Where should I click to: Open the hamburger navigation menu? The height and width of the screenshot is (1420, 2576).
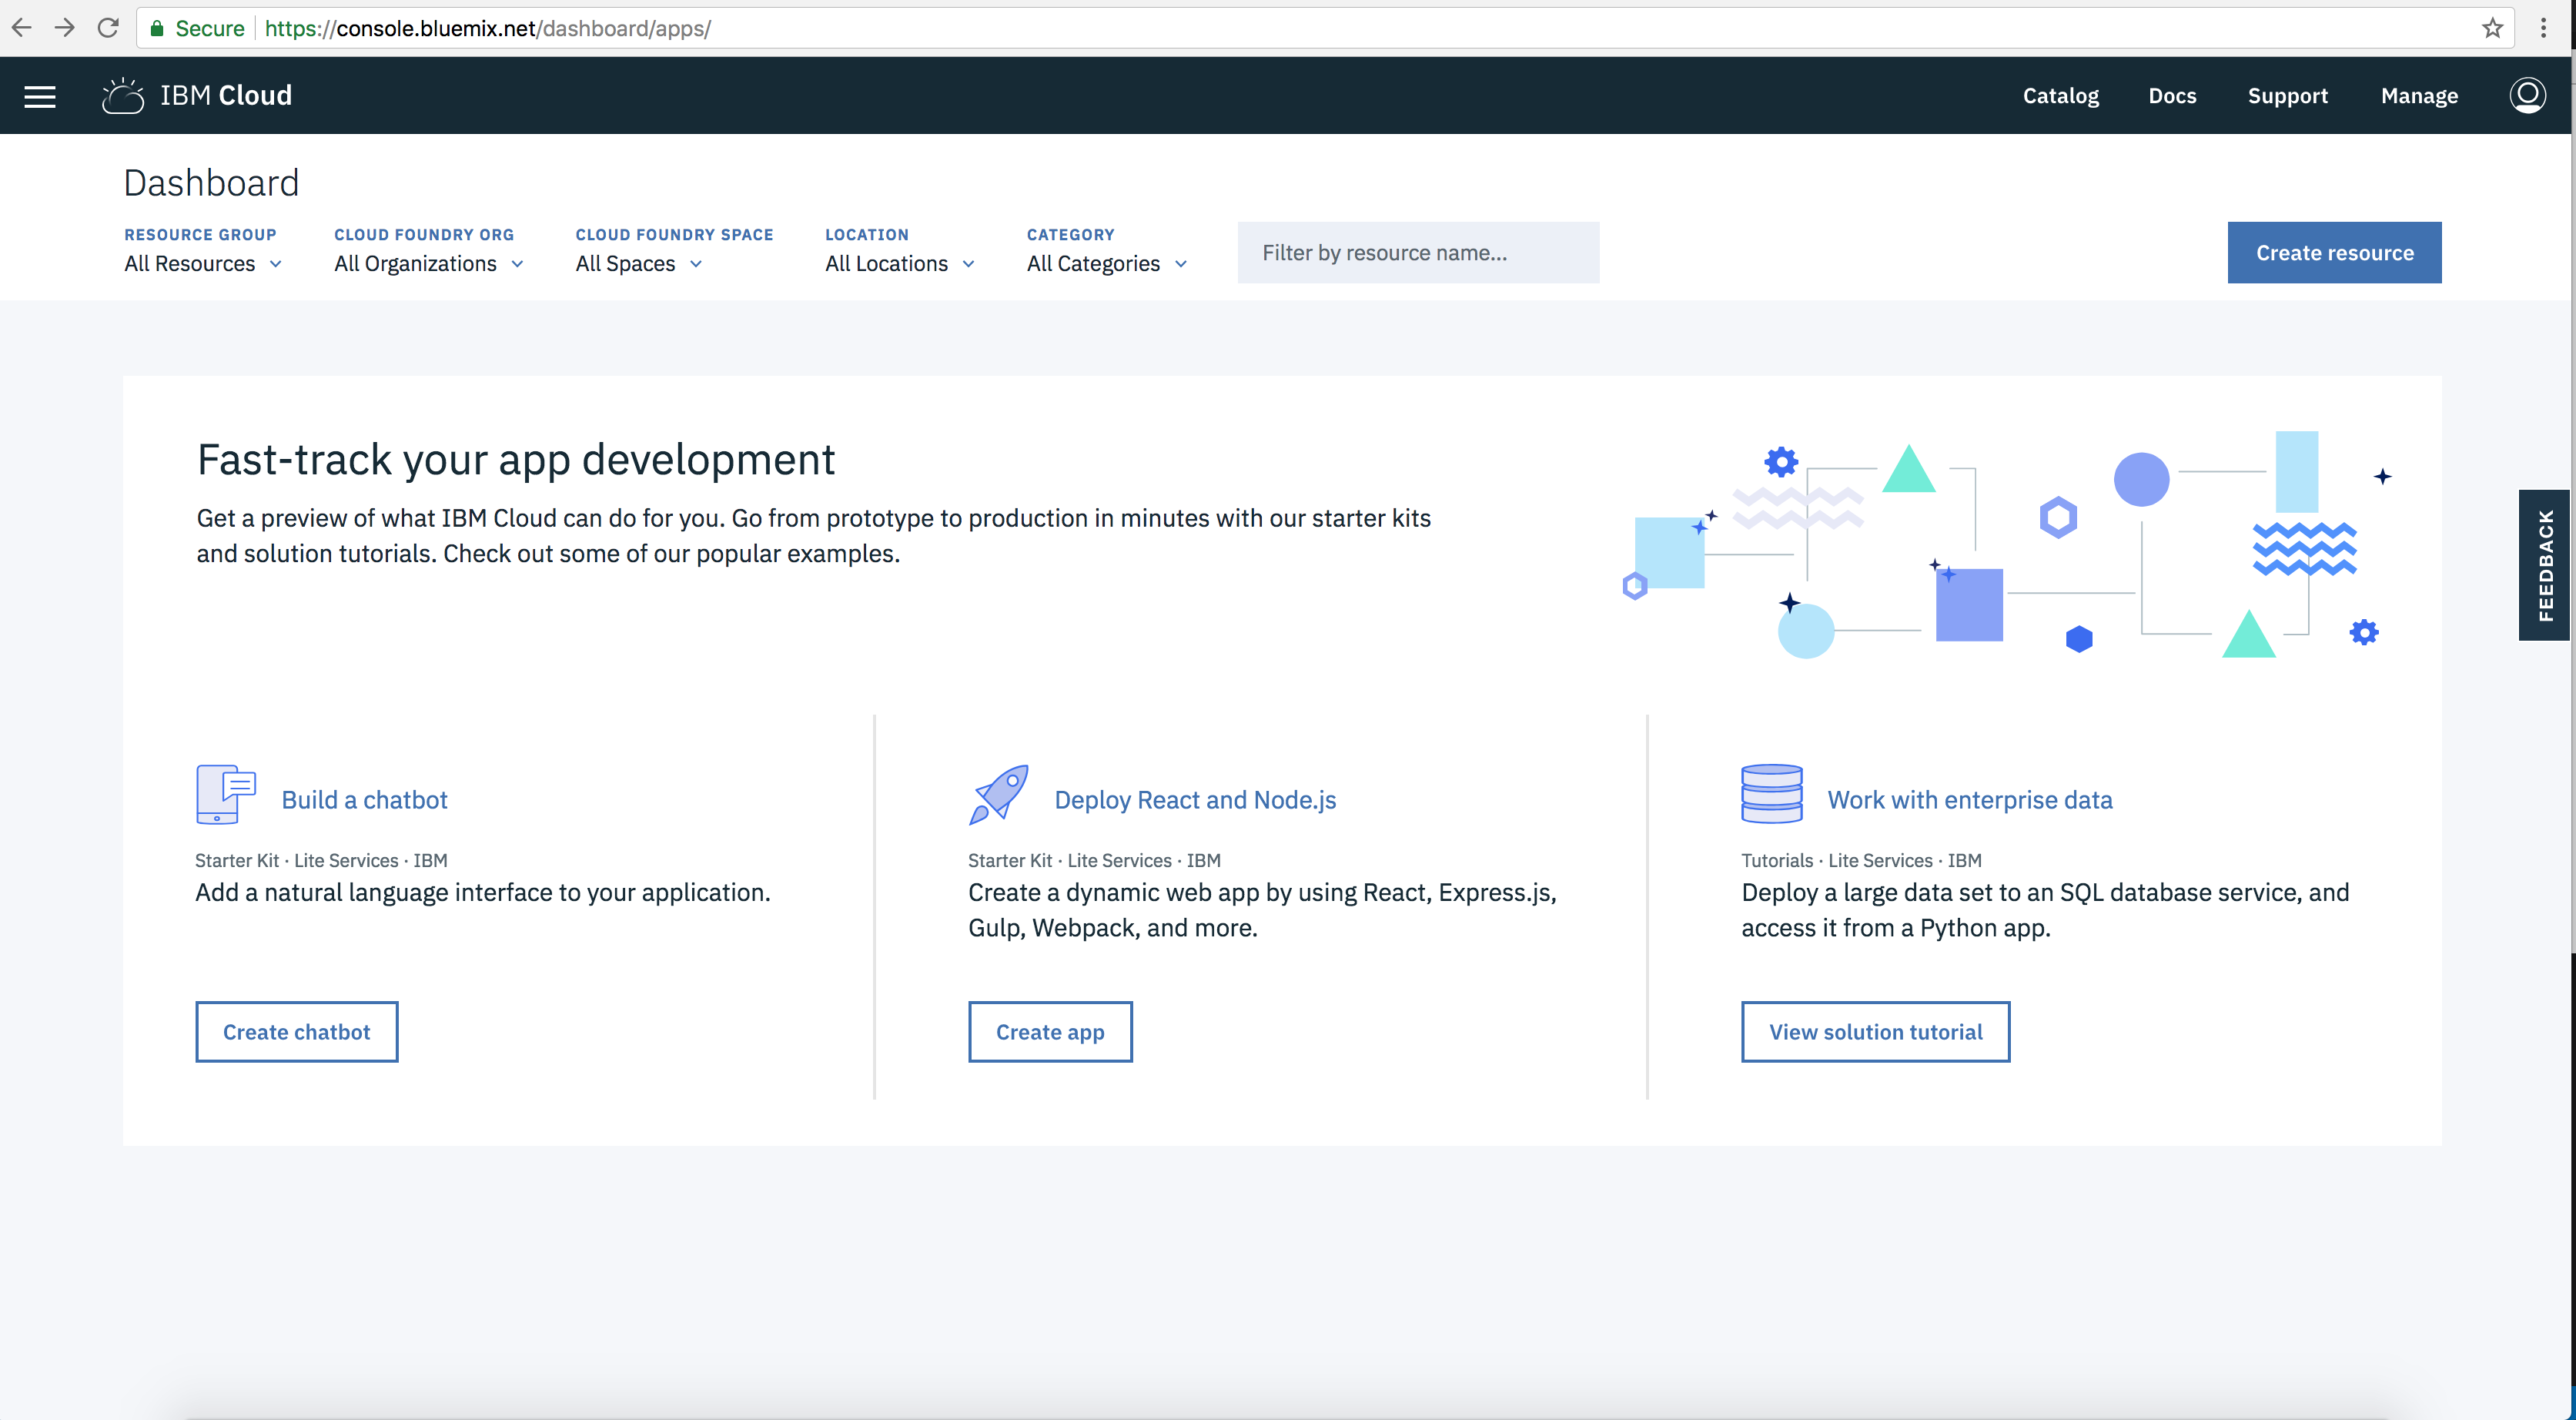tap(40, 96)
